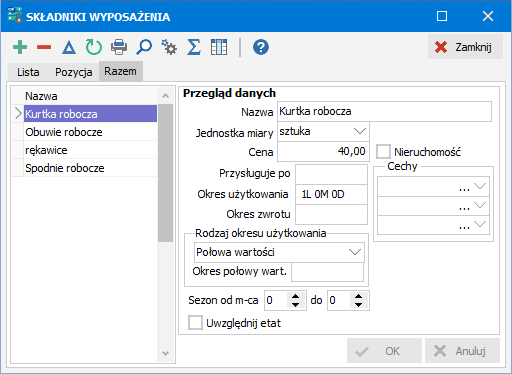
Task: Open the gears settings icon
Action: [x=169, y=47]
